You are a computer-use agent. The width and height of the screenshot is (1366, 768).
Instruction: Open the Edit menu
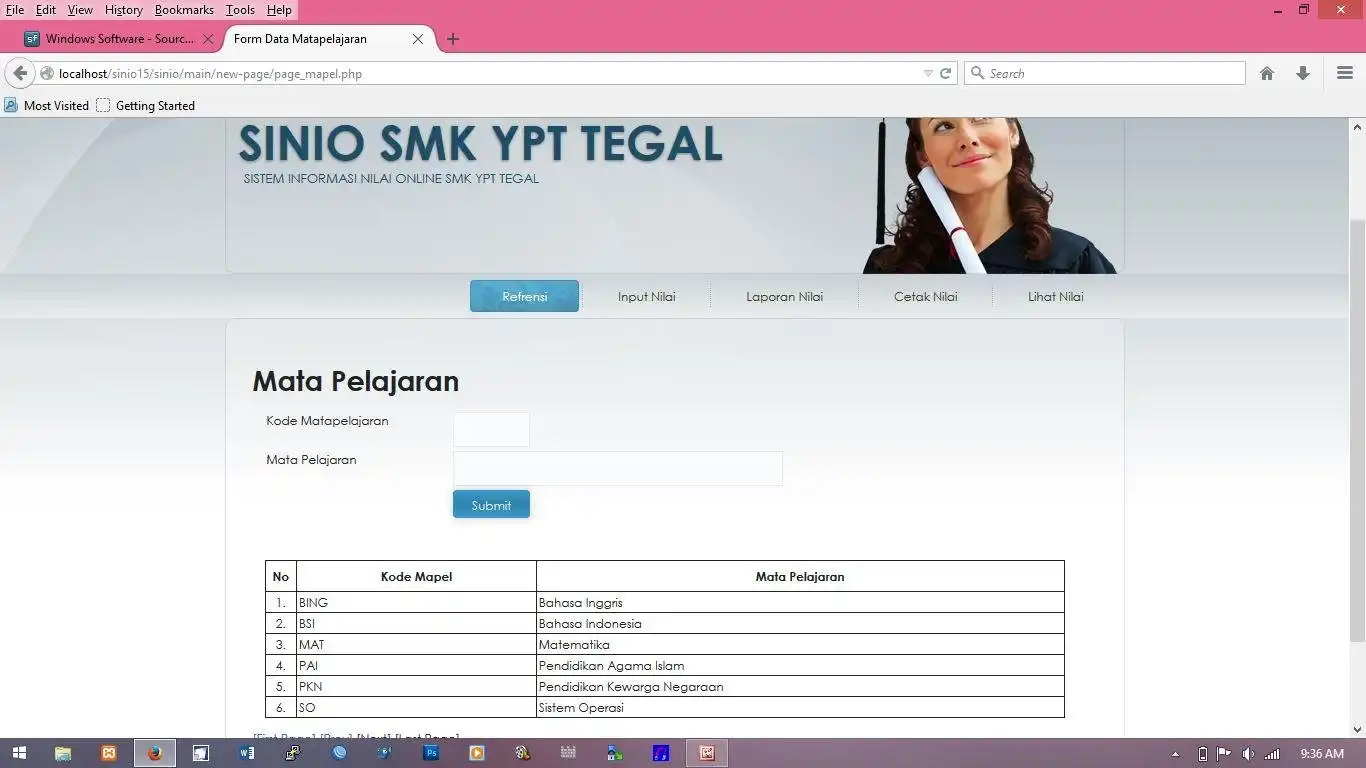pos(46,10)
